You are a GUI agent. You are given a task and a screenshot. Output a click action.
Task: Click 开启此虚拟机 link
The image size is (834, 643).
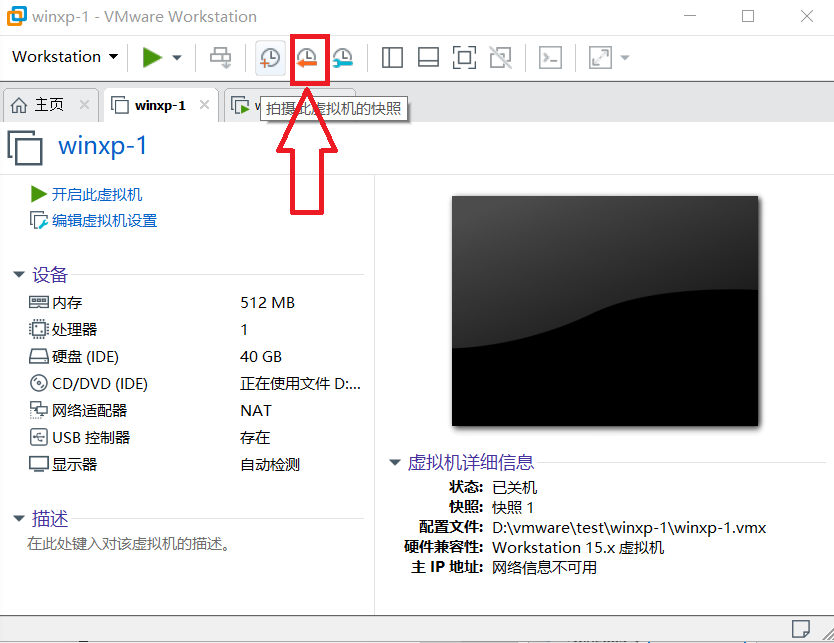[x=97, y=195]
